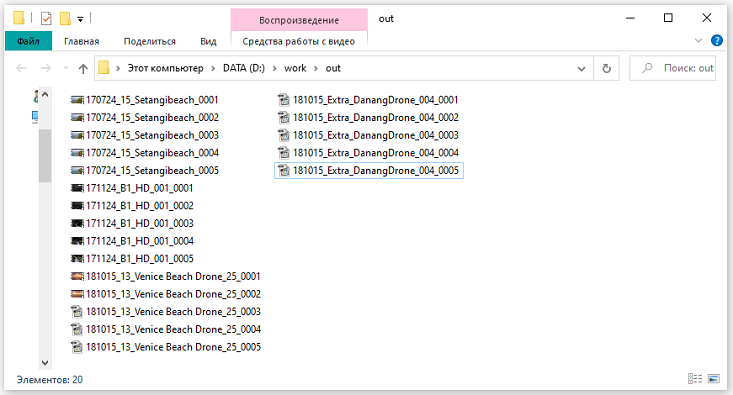Click the folder icon in the title bar
Viewport: 733px width, 395px height.
pyautogui.click(x=18, y=18)
